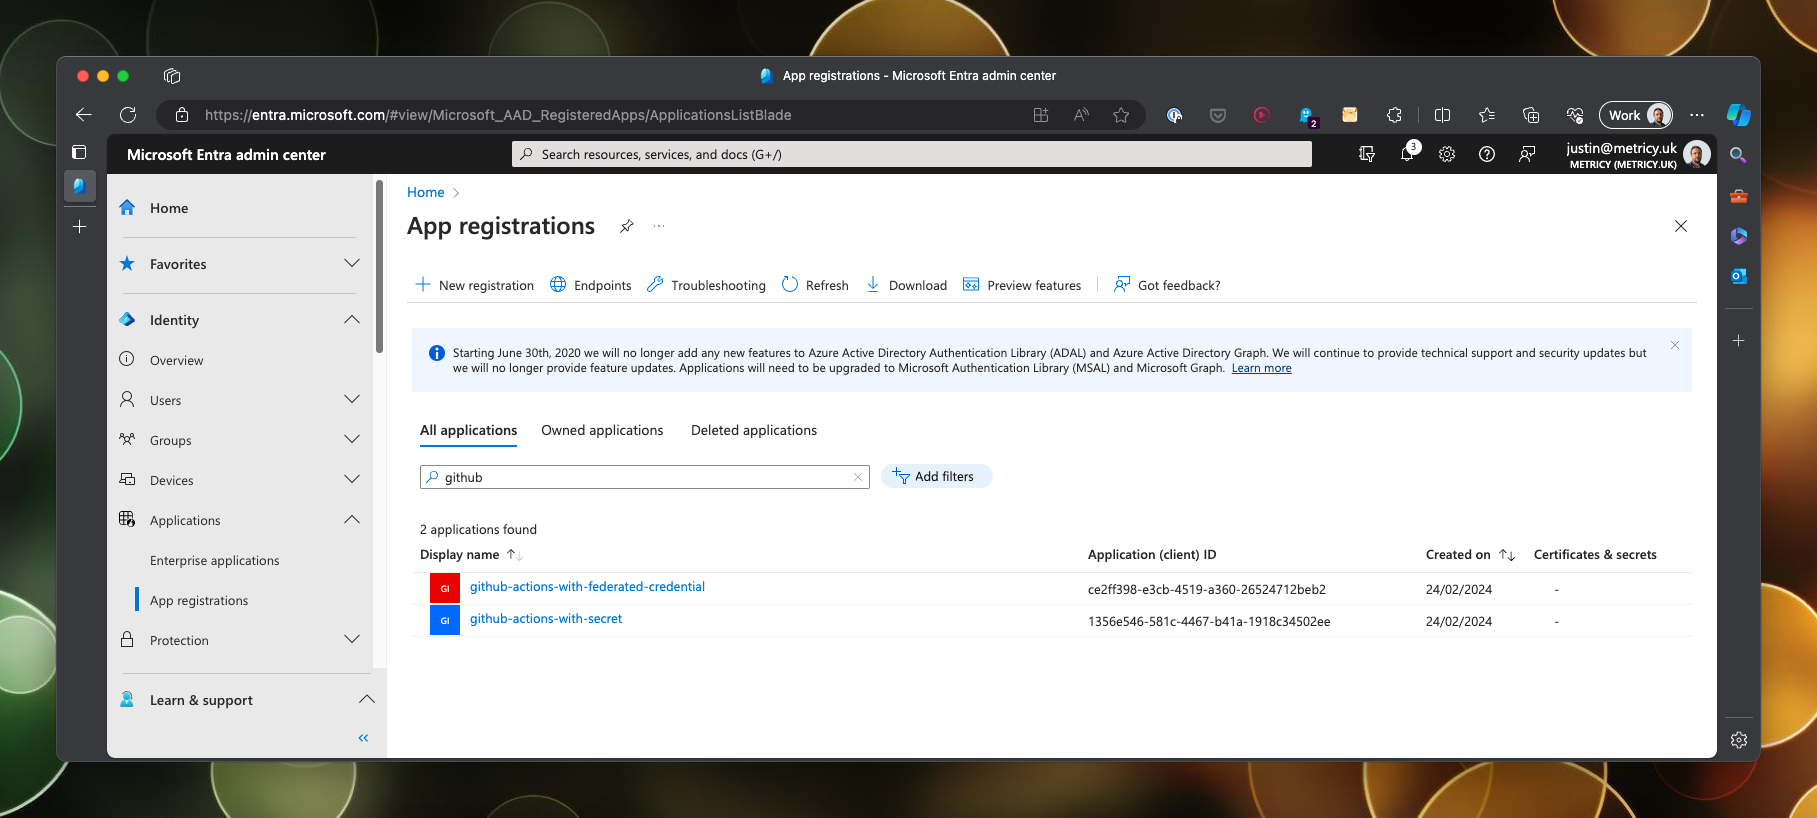
Task: Sort by Display name column
Action: pyautogui.click(x=471, y=554)
